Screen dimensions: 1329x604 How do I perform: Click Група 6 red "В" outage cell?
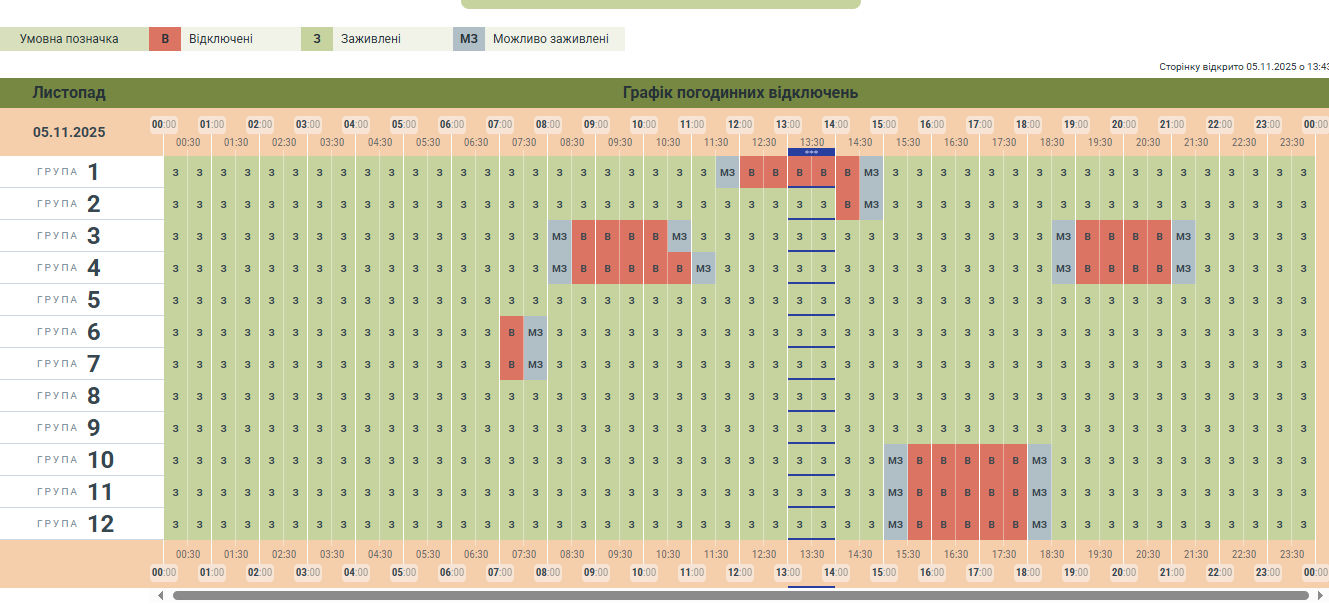tap(511, 332)
